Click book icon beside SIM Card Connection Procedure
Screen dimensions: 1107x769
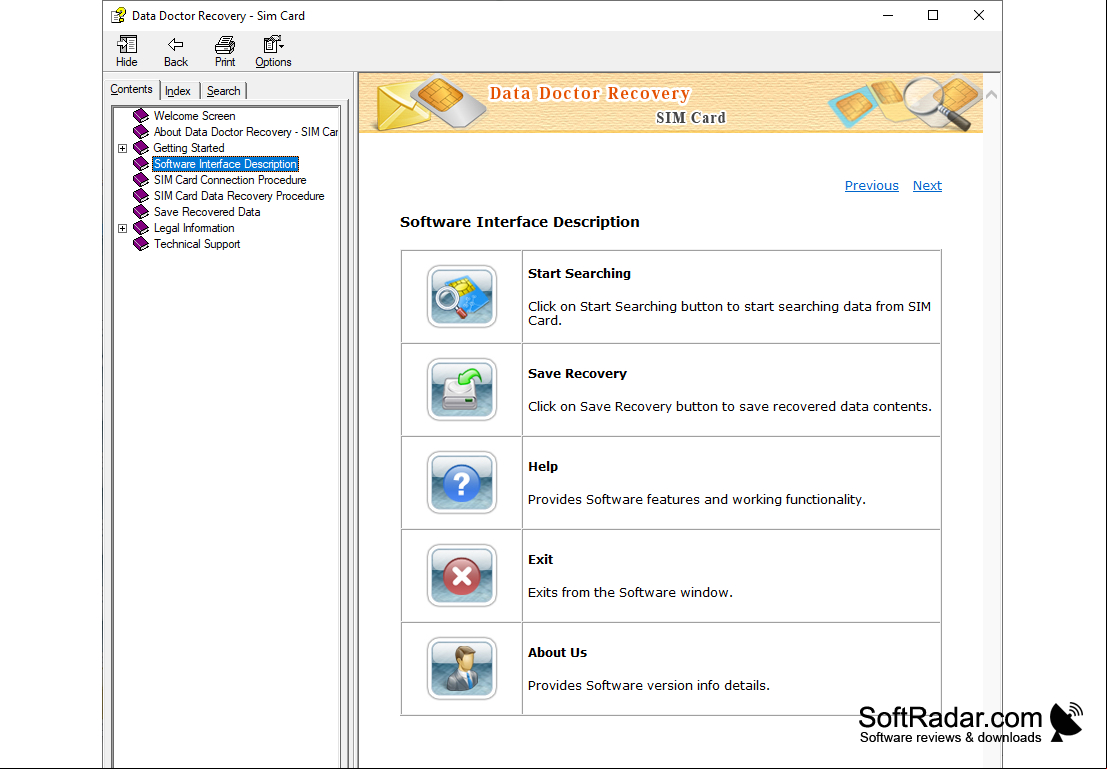point(141,180)
